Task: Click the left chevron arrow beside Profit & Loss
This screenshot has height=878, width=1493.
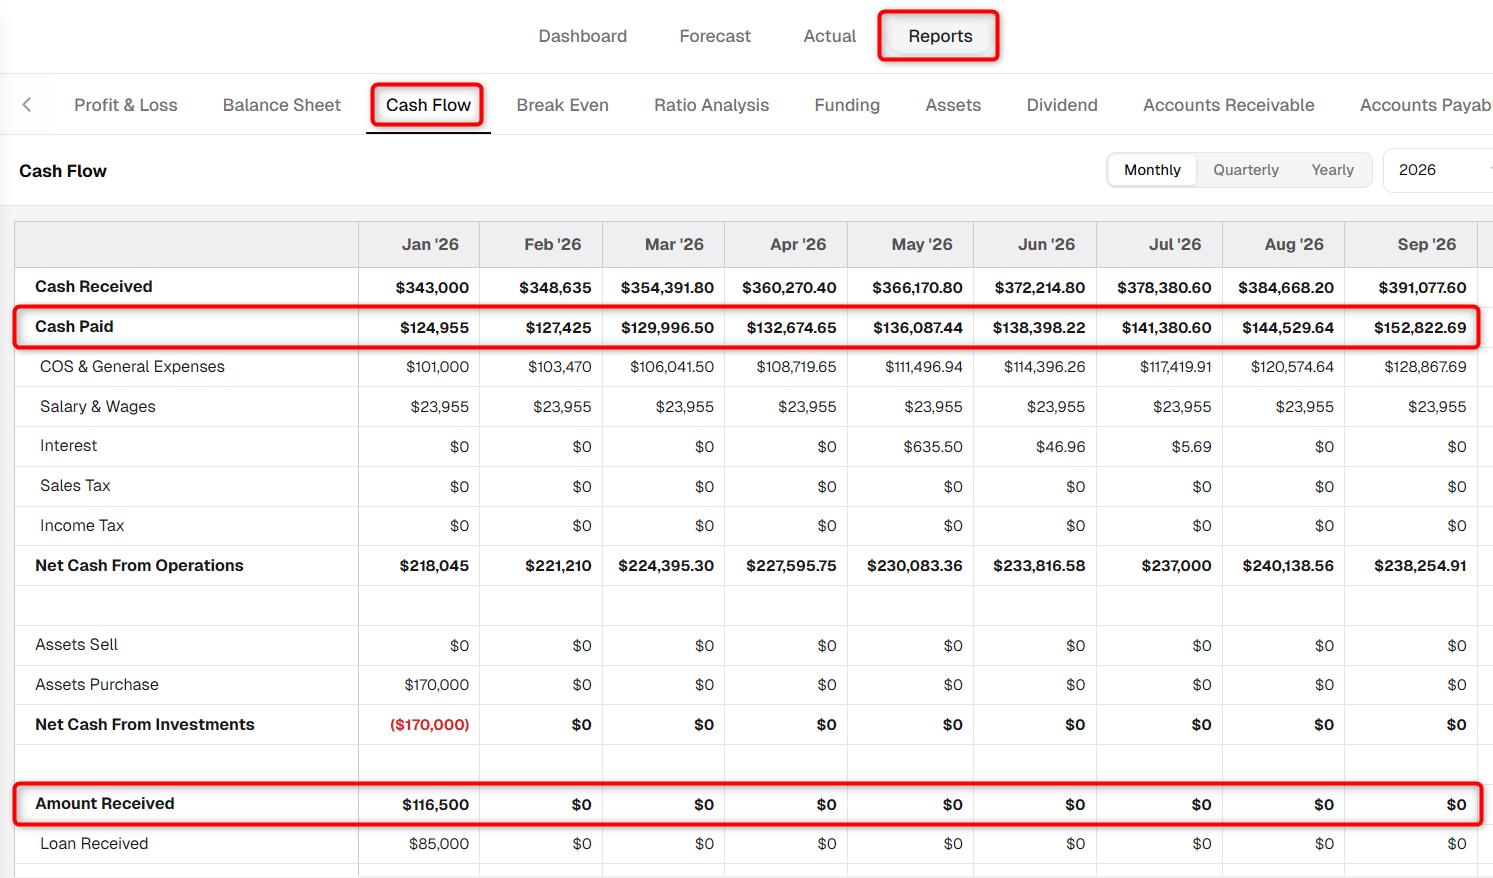Action: 27,105
